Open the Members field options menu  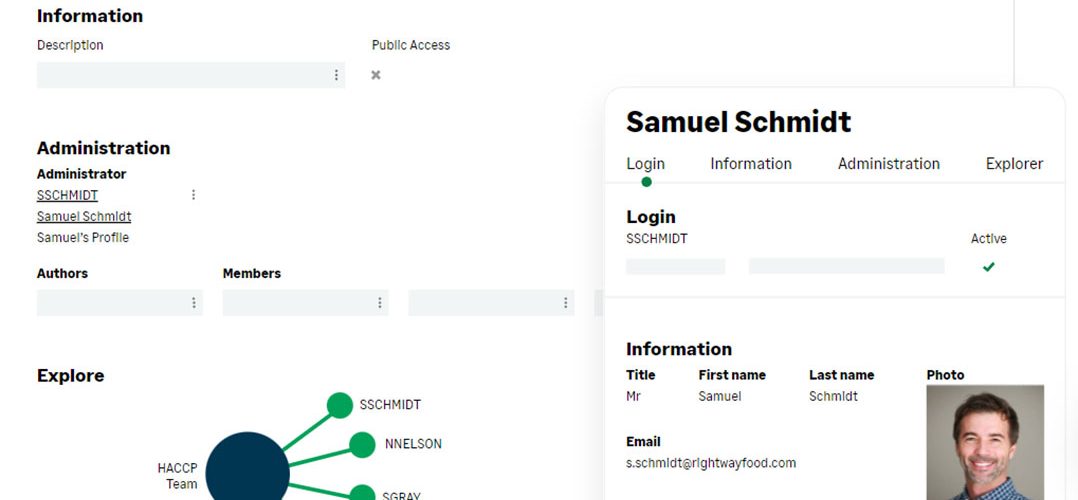click(380, 303)
